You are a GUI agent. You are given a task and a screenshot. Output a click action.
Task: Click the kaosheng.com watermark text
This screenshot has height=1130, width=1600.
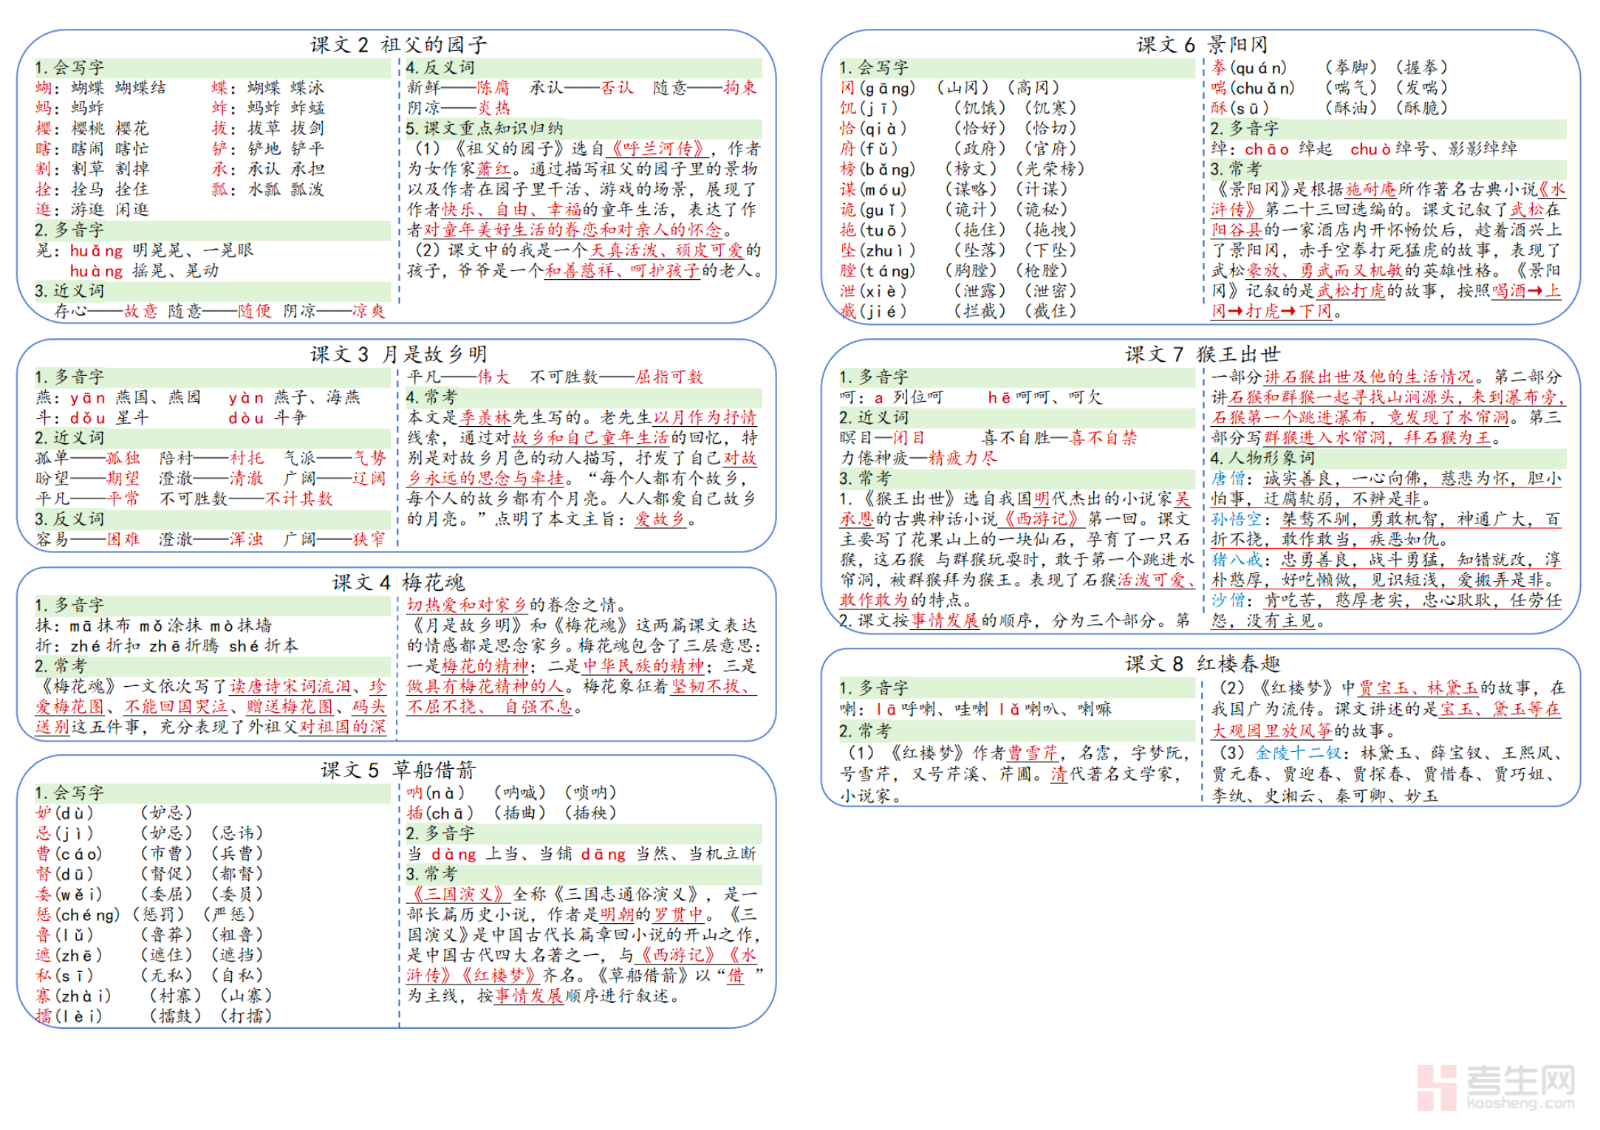coord(1520,1104)
